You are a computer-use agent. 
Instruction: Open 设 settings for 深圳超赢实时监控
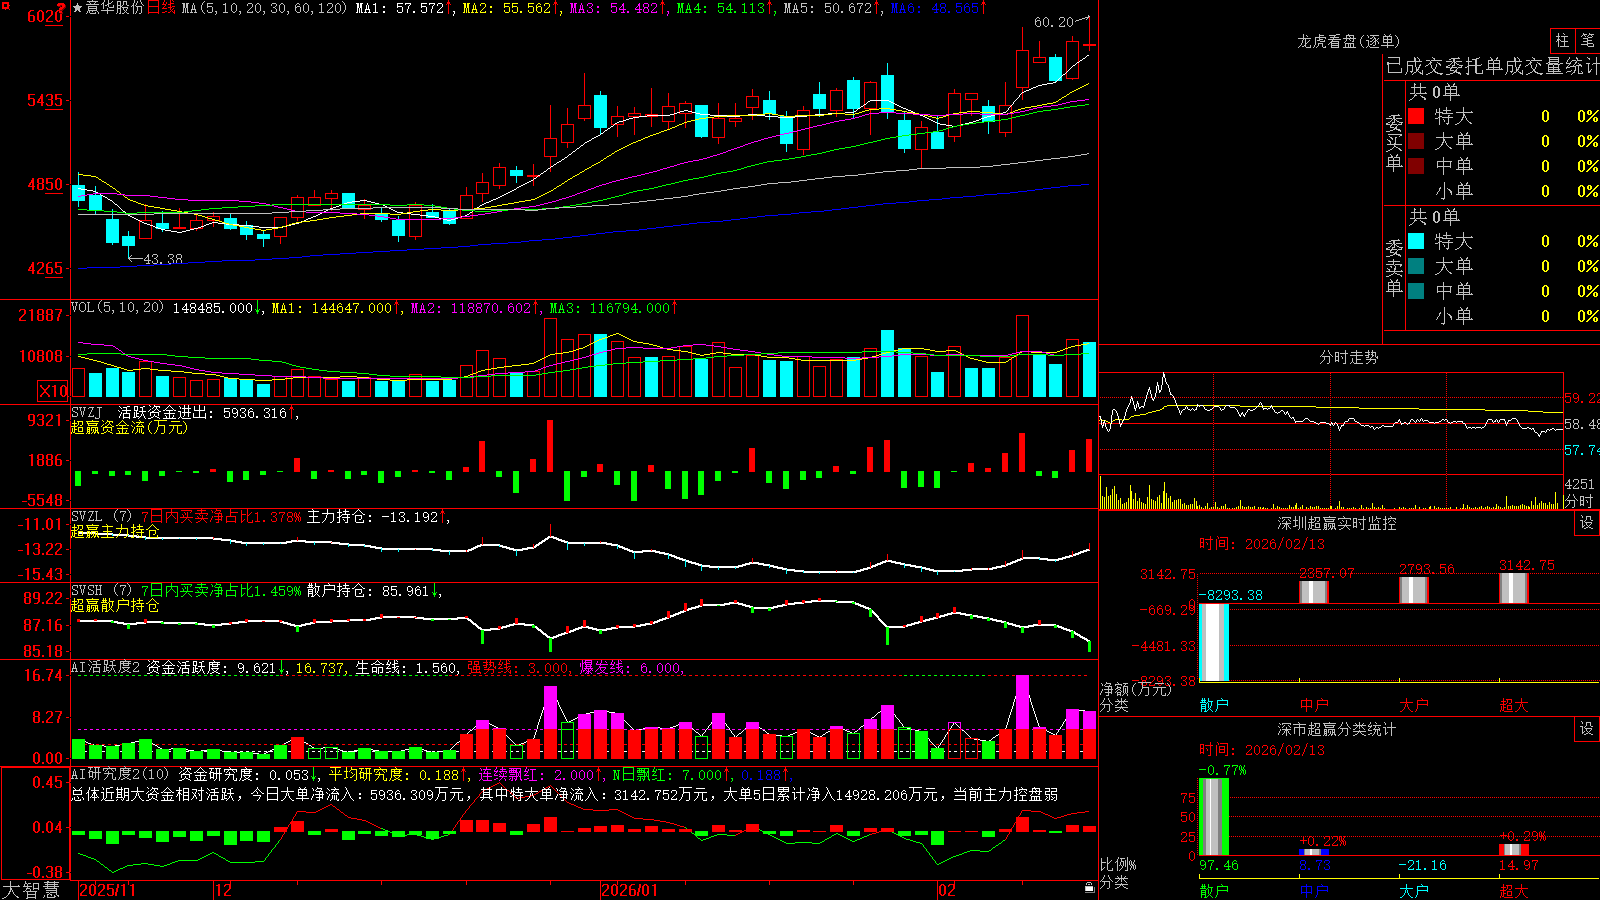[1587, 523]
